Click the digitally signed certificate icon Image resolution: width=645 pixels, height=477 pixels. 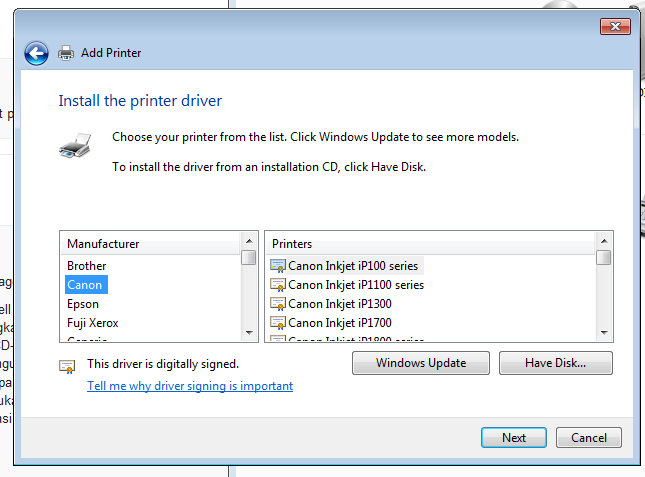click(x=67, y=366)
